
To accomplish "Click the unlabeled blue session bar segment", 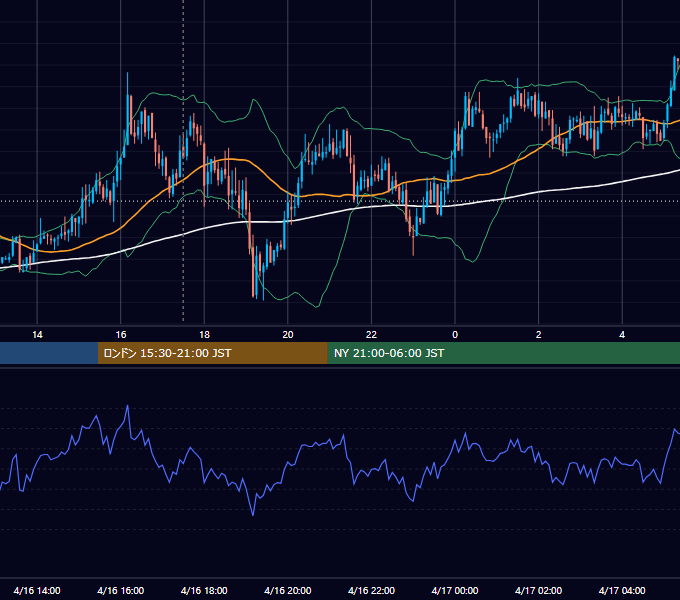I will [x=49, y=353].
